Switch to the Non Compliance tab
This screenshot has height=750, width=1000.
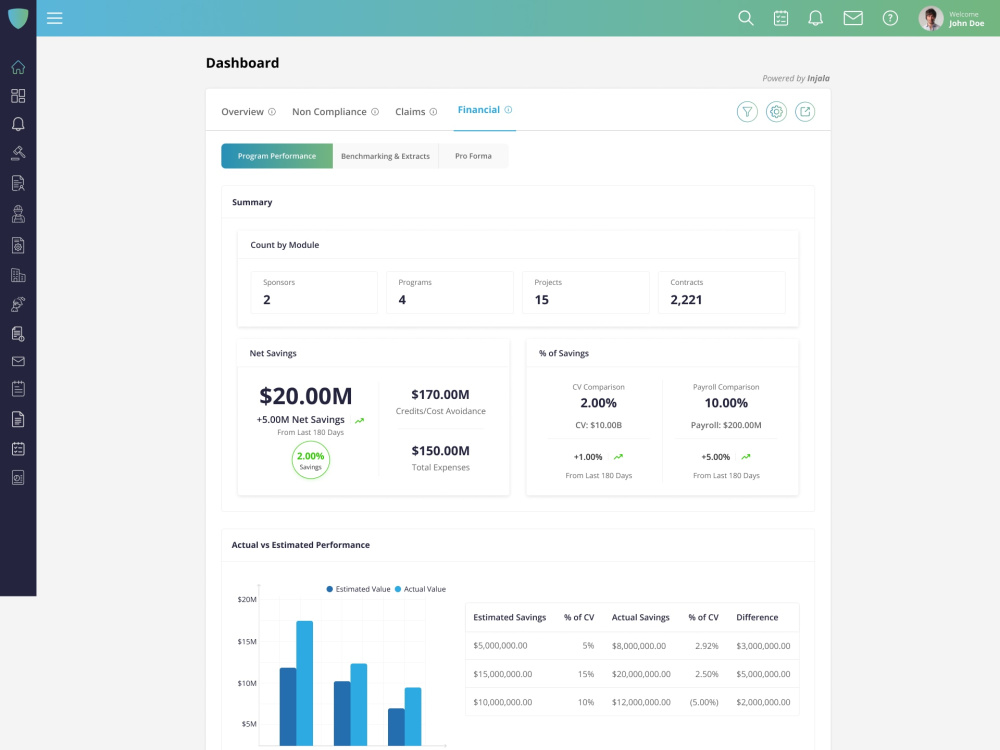pos(329,112)
